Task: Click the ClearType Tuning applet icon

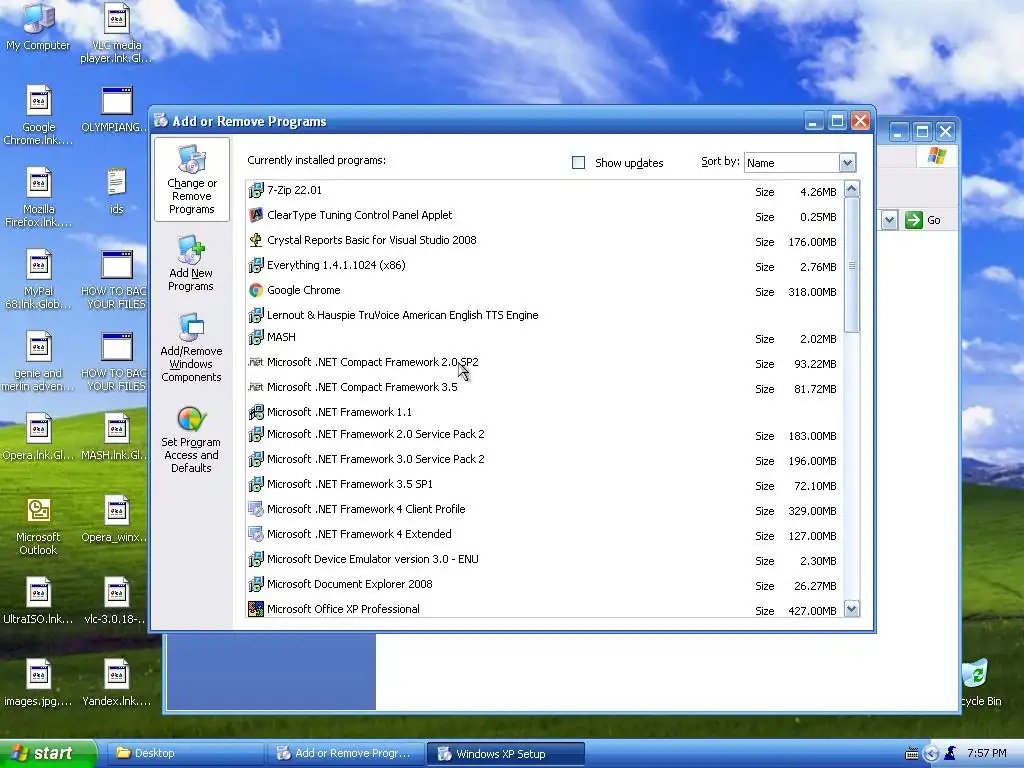Action: 256,216
